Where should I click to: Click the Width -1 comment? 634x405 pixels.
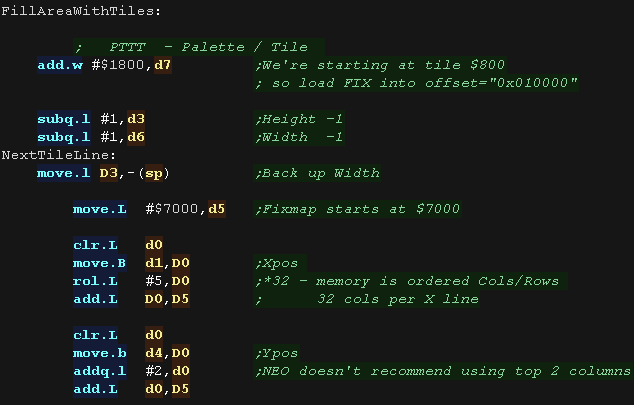pyautogui.click(x=300, y=137)
